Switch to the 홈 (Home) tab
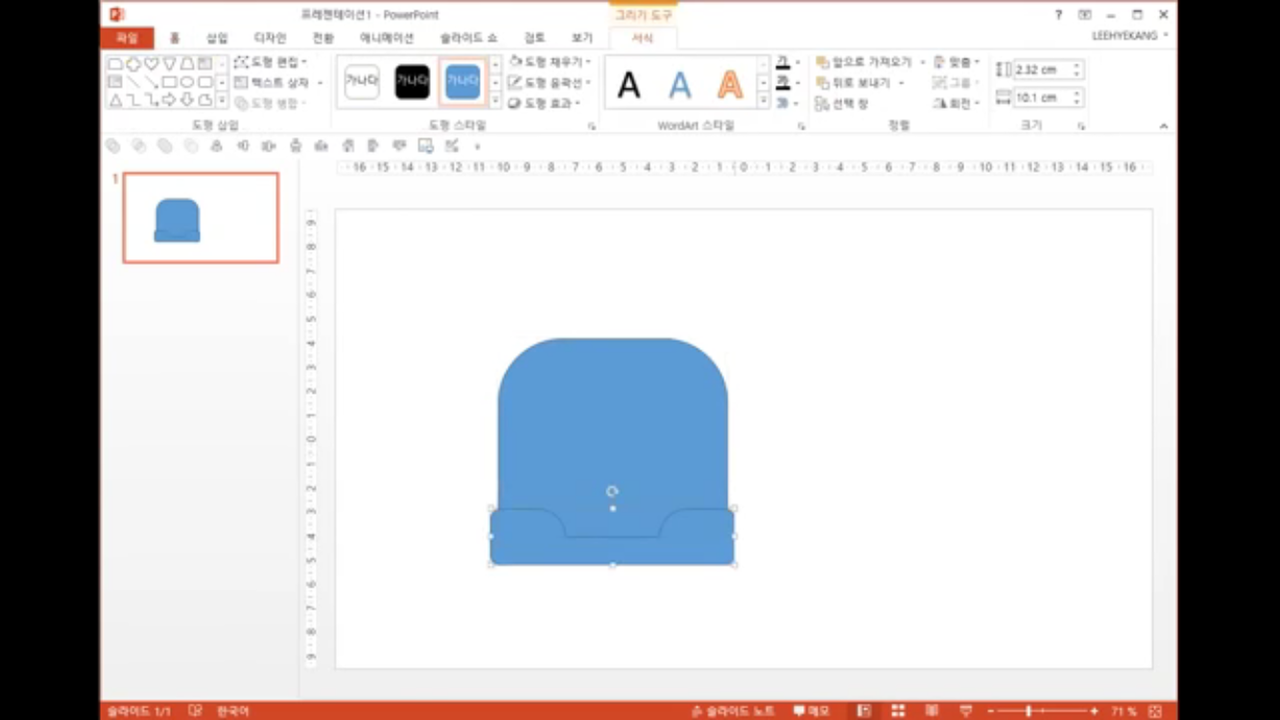Image resolution: width=1280 pixels, height=720 pixels. click(x=175, y=38)
